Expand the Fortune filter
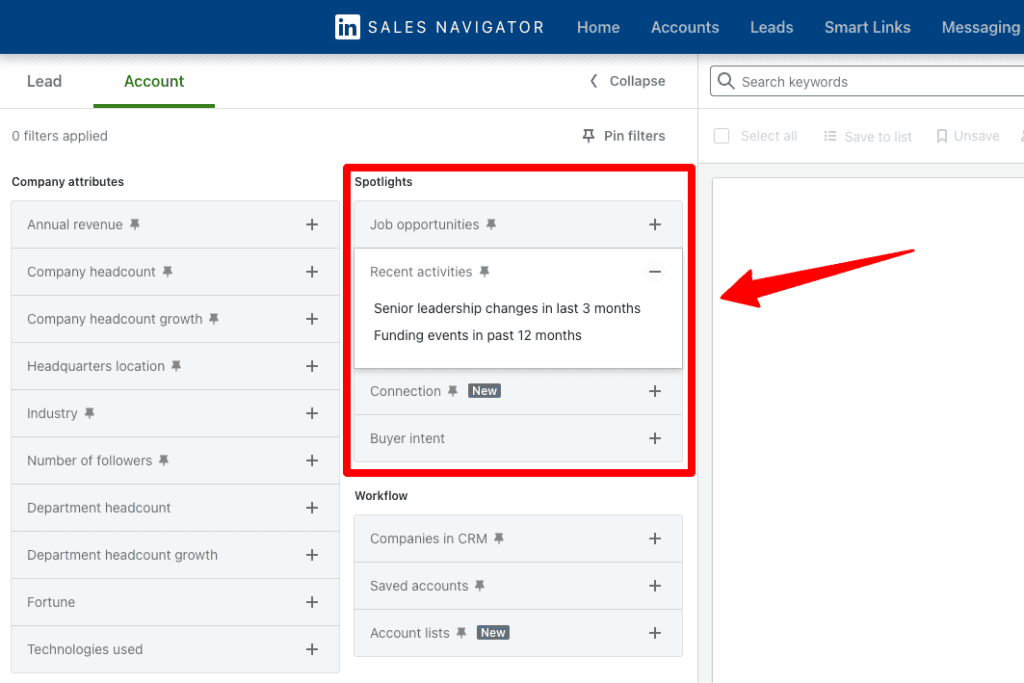The height and width of the screenshot is (683, 1024). tap(312, 601)
